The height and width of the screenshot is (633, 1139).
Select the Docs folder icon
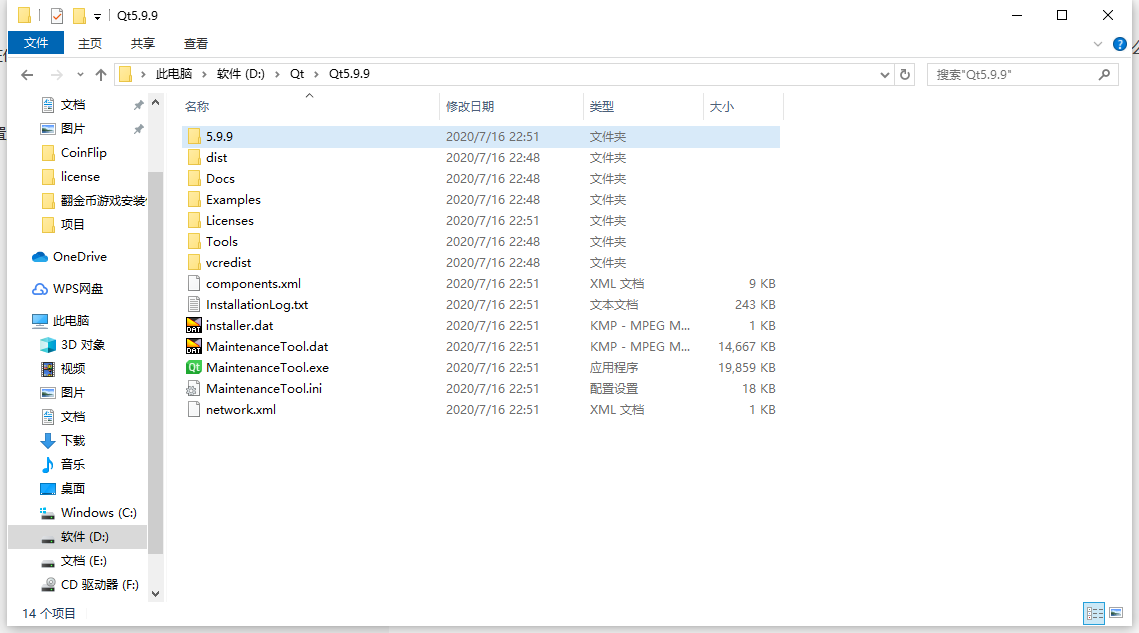click(x=194, y=178)
